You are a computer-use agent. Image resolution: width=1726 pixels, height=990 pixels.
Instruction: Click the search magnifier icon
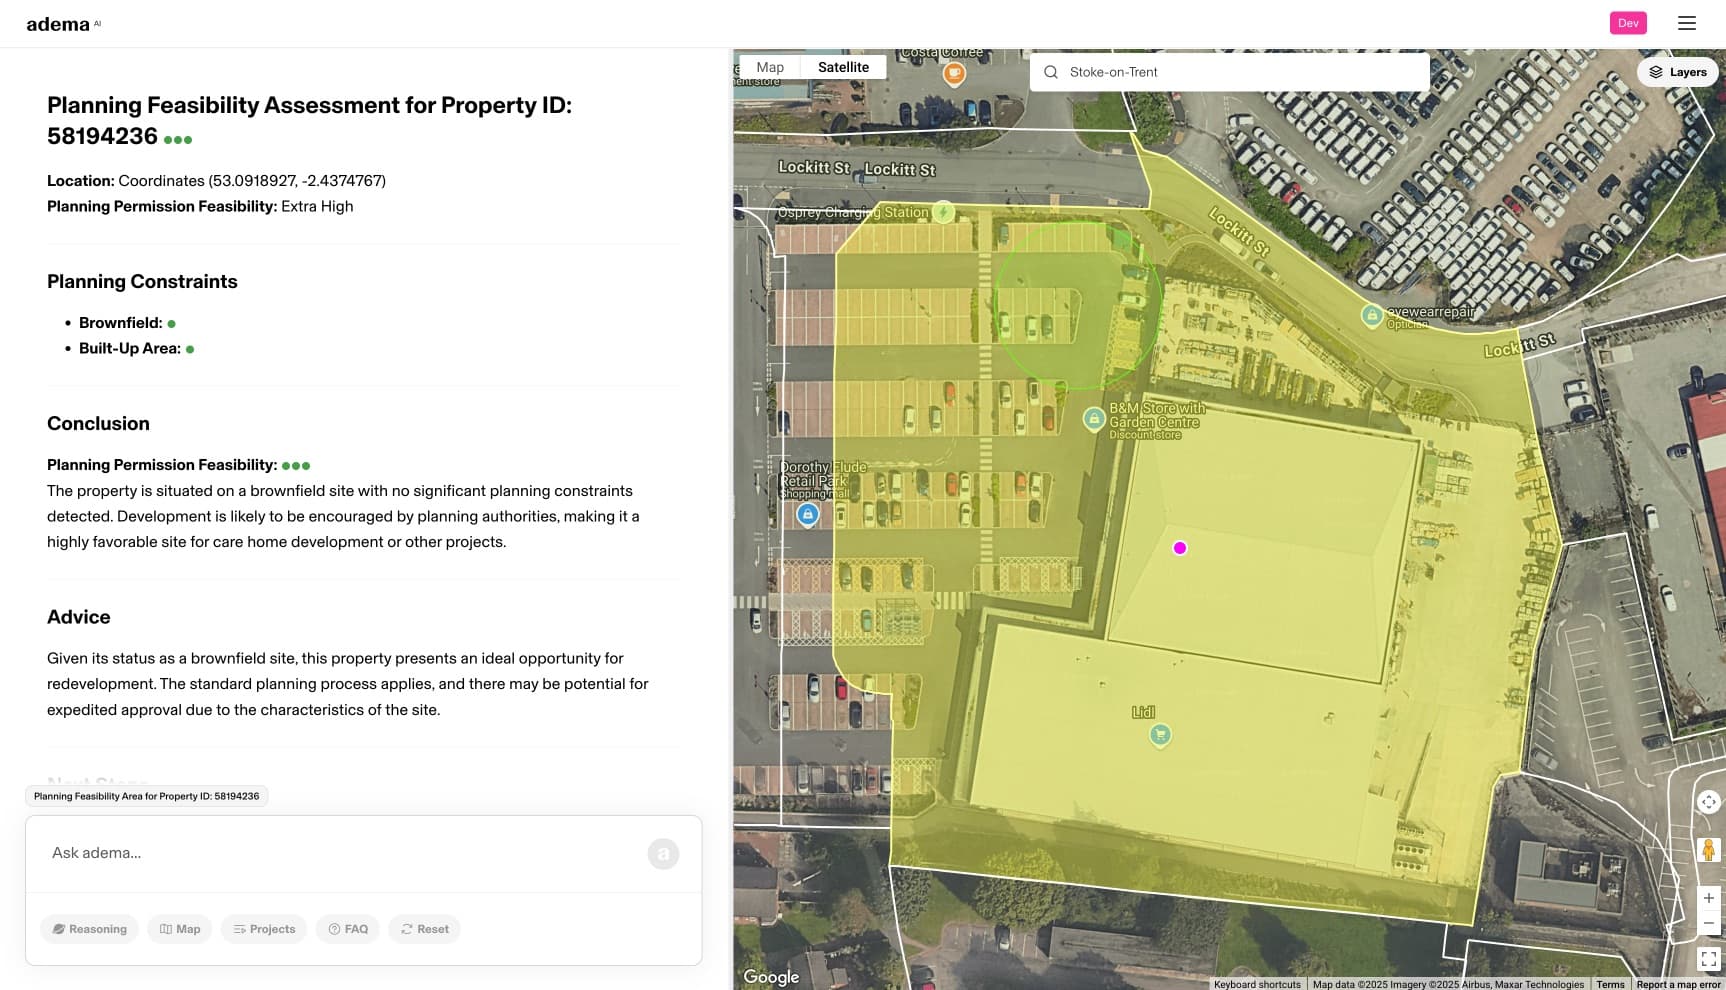1051,72
